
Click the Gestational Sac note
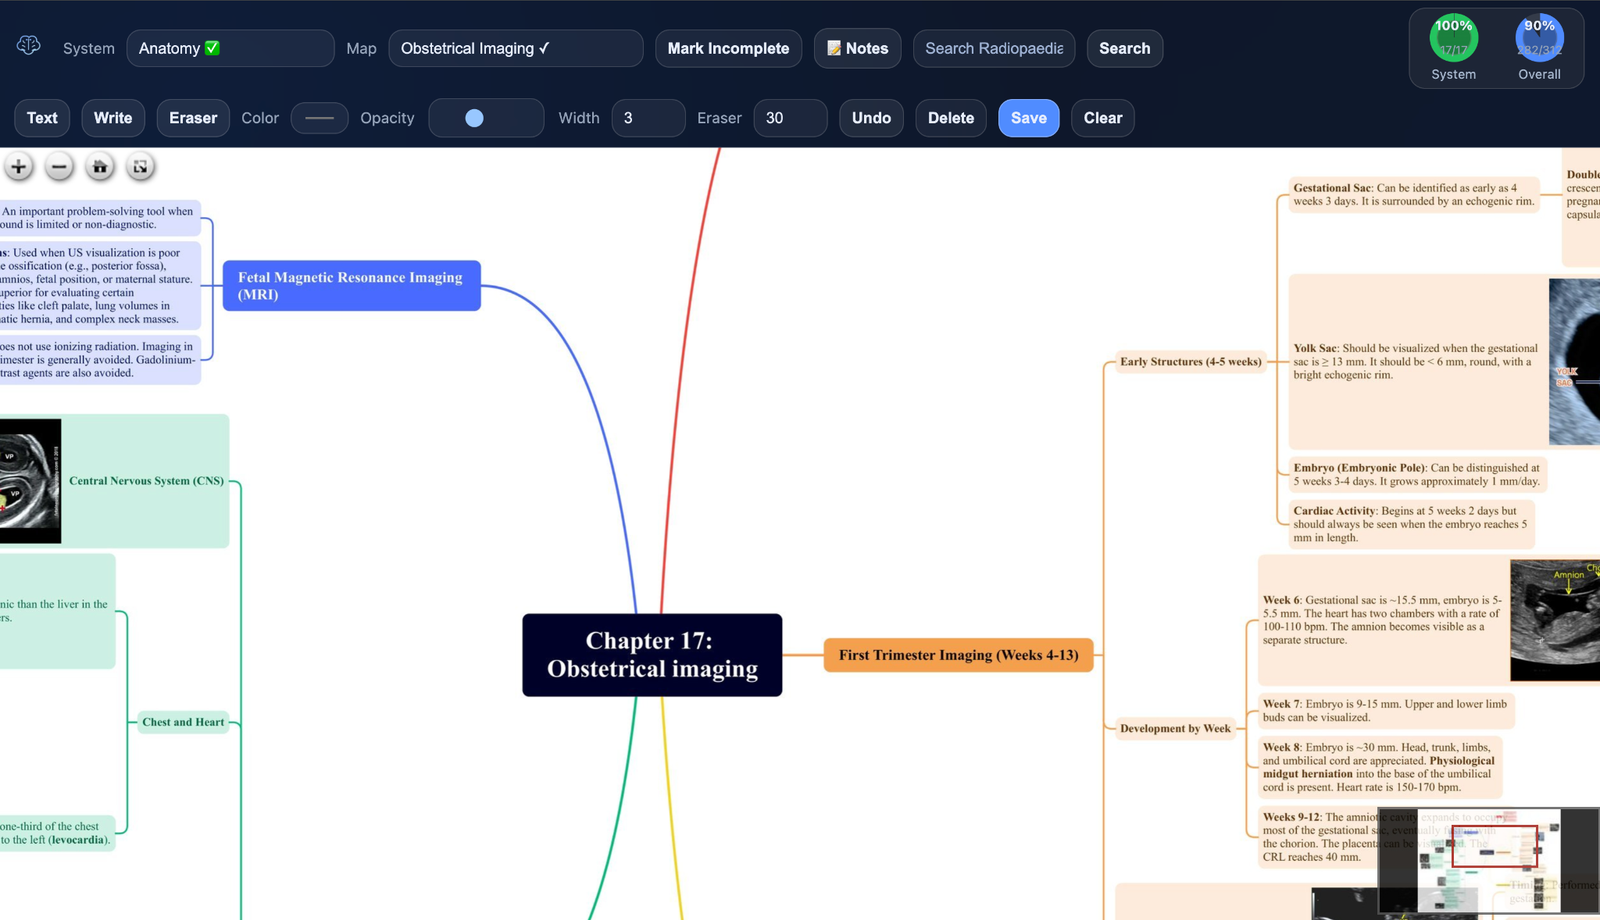click(x=1413, y=195)
